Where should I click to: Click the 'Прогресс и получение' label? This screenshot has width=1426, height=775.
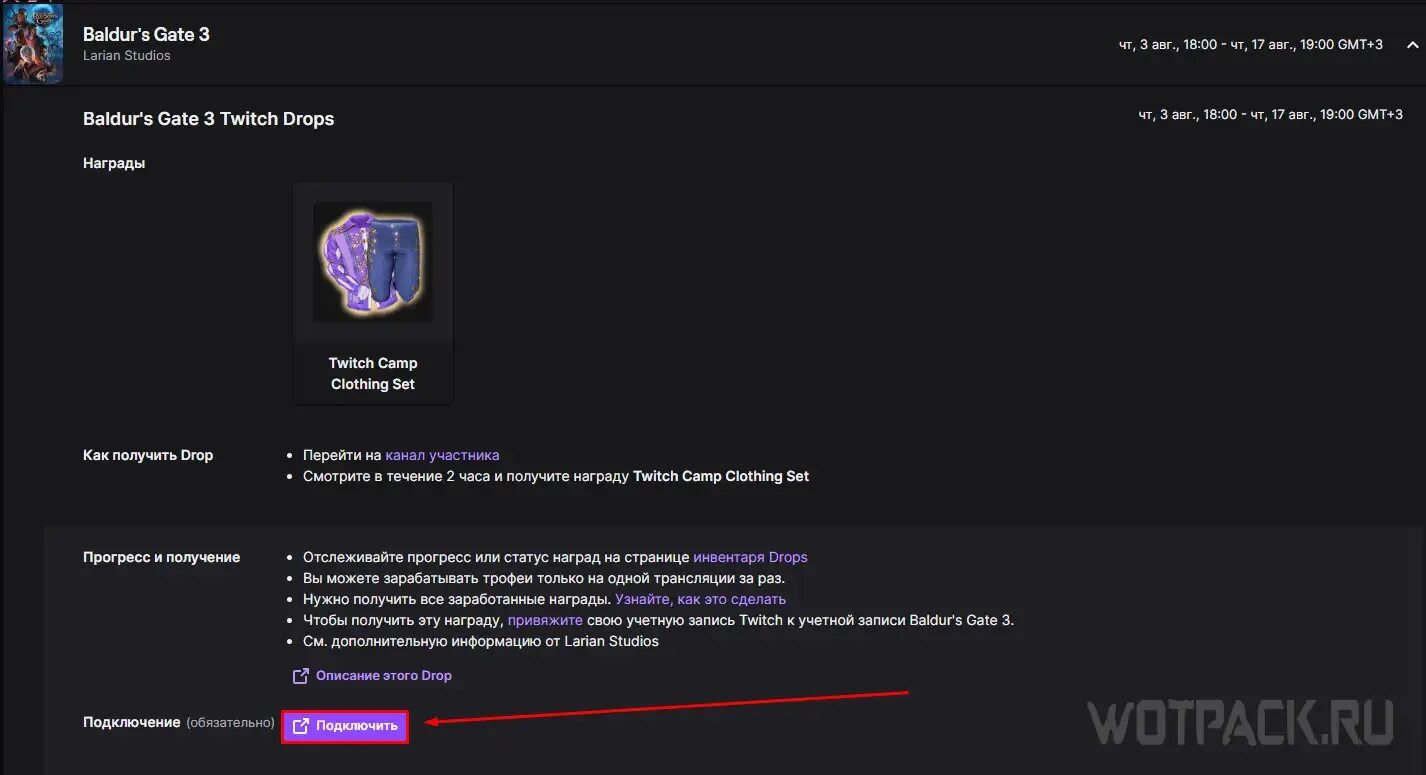161,557
